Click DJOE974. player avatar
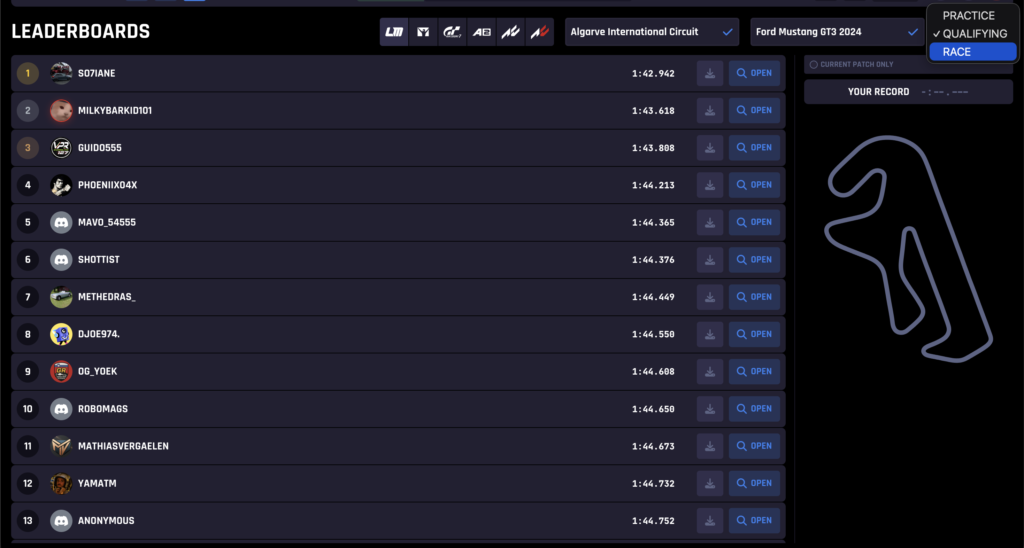The image size is (1024, 548). pos(61,334)
